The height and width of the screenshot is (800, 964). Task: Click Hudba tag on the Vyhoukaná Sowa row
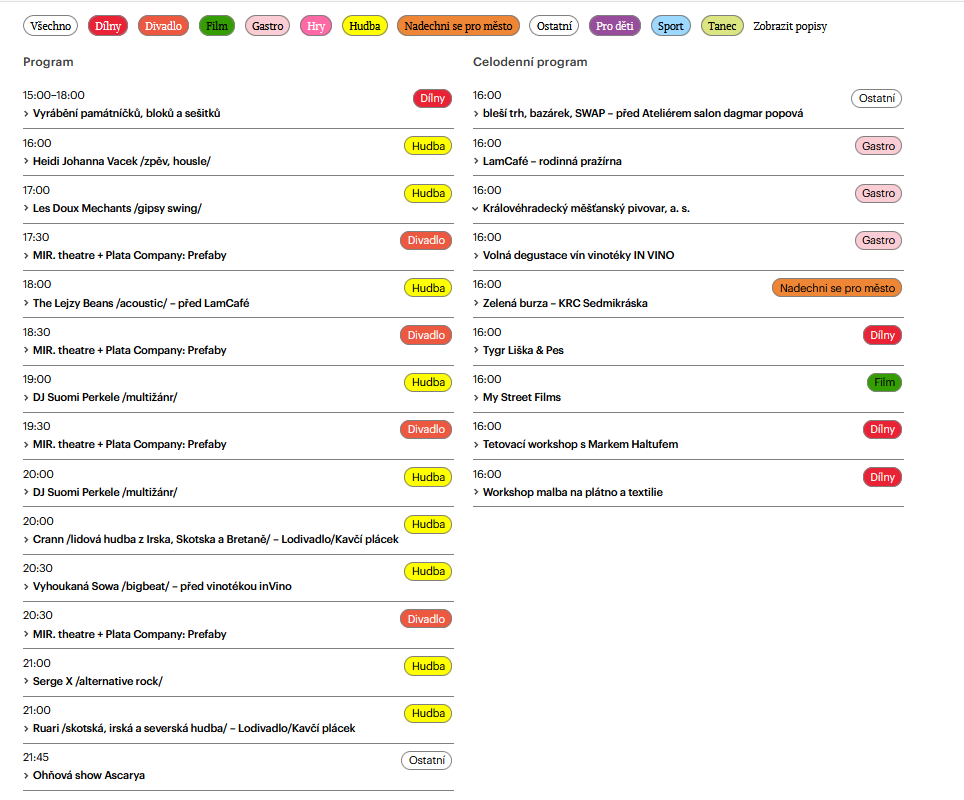click(428, 571)
